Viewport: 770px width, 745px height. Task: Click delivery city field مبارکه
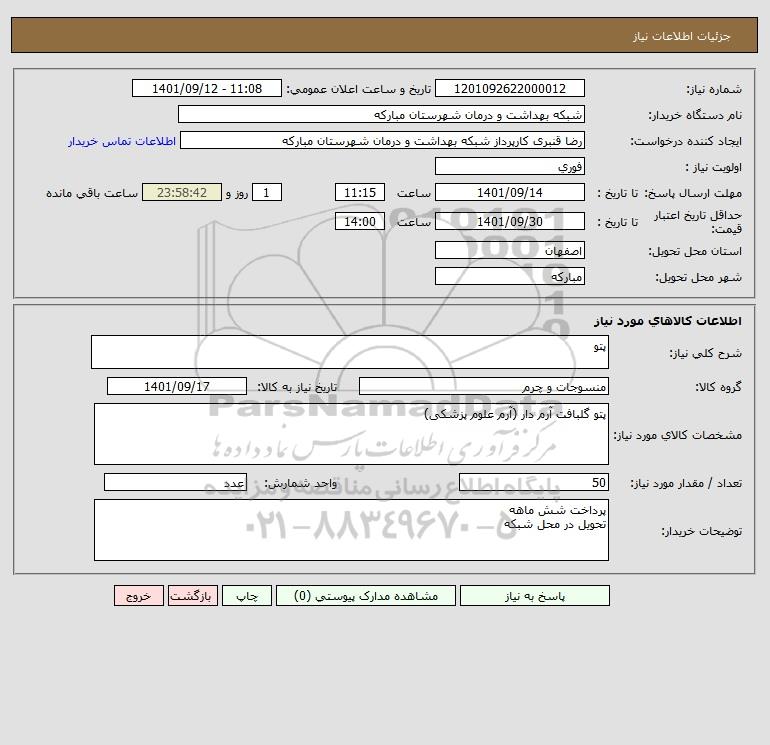510,276
